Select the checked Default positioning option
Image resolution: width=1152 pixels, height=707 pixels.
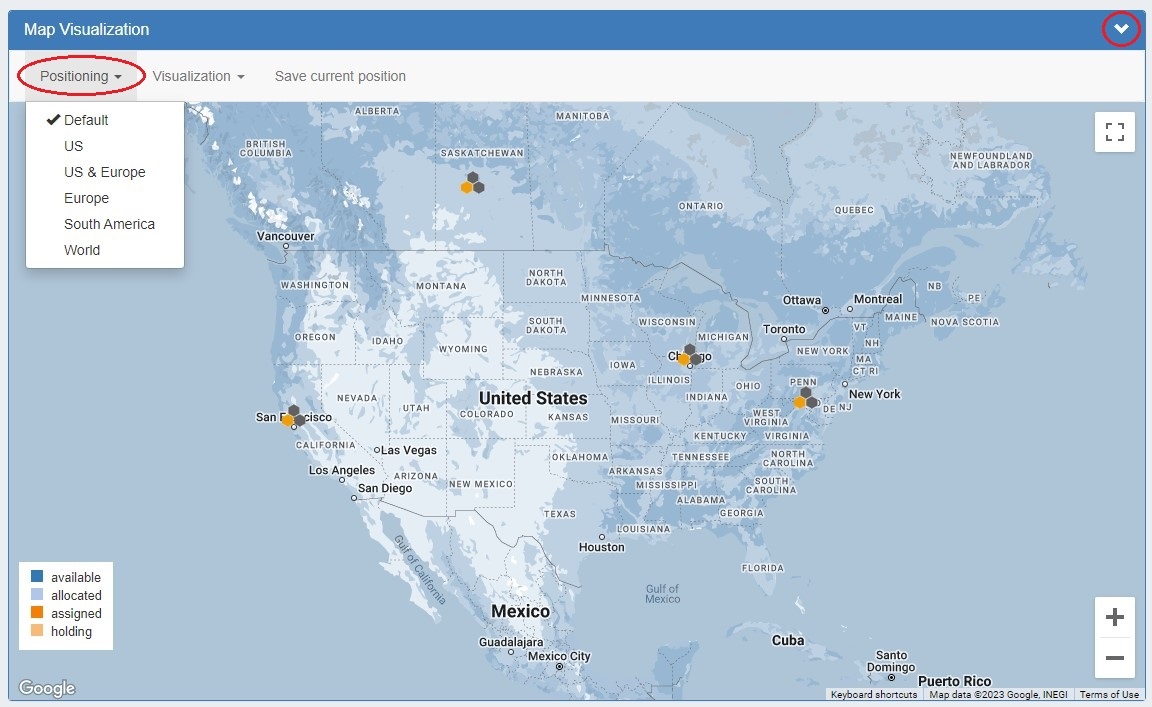point(86,120)
